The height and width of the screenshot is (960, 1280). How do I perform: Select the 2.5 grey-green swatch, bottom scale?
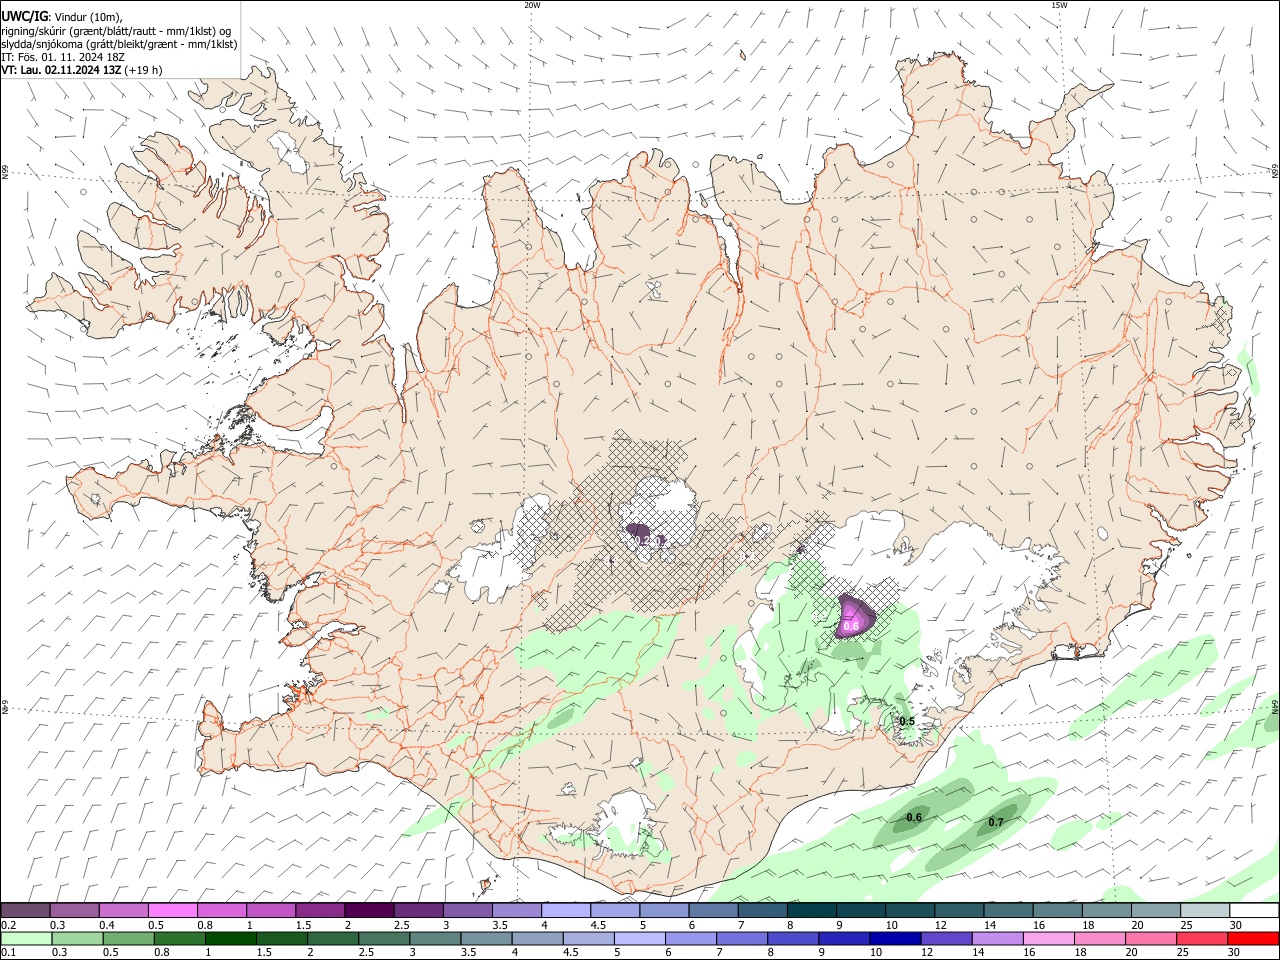[x=384, y=939]
